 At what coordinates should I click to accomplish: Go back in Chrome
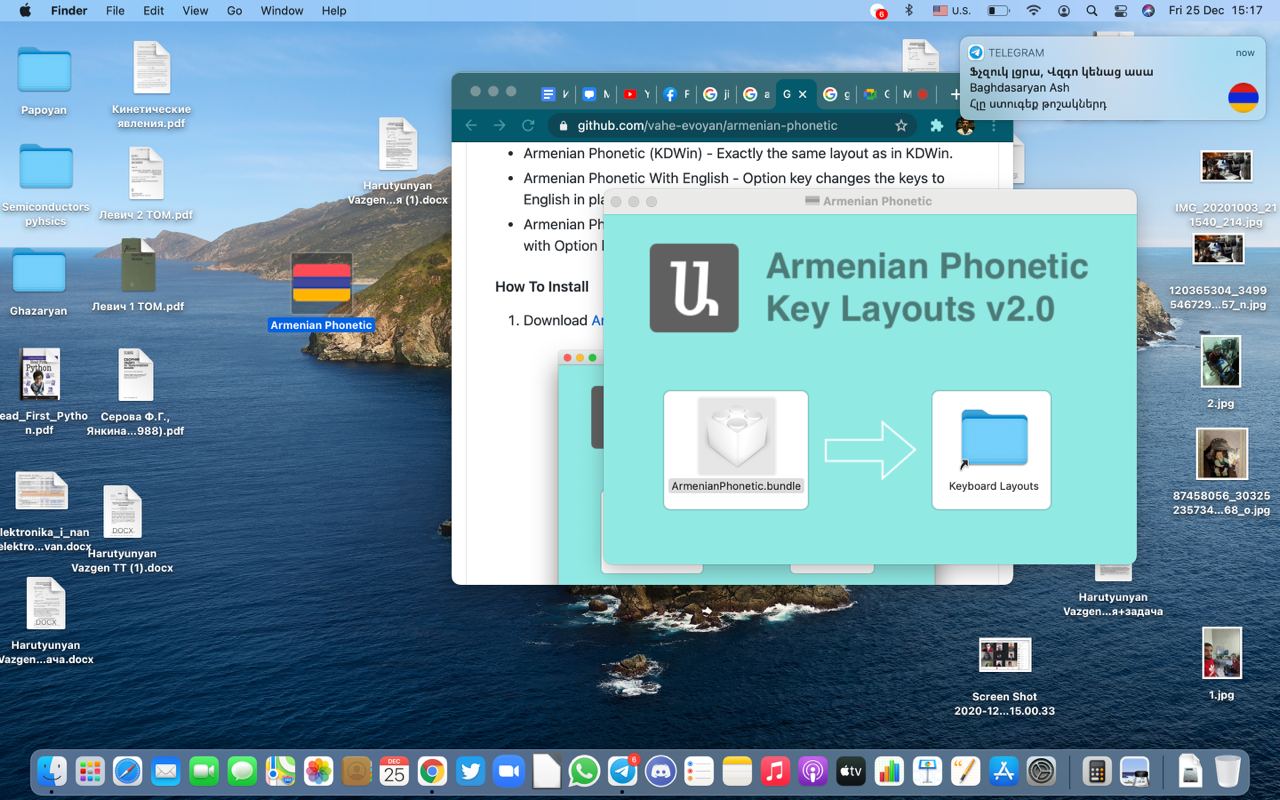click(471, 125)
